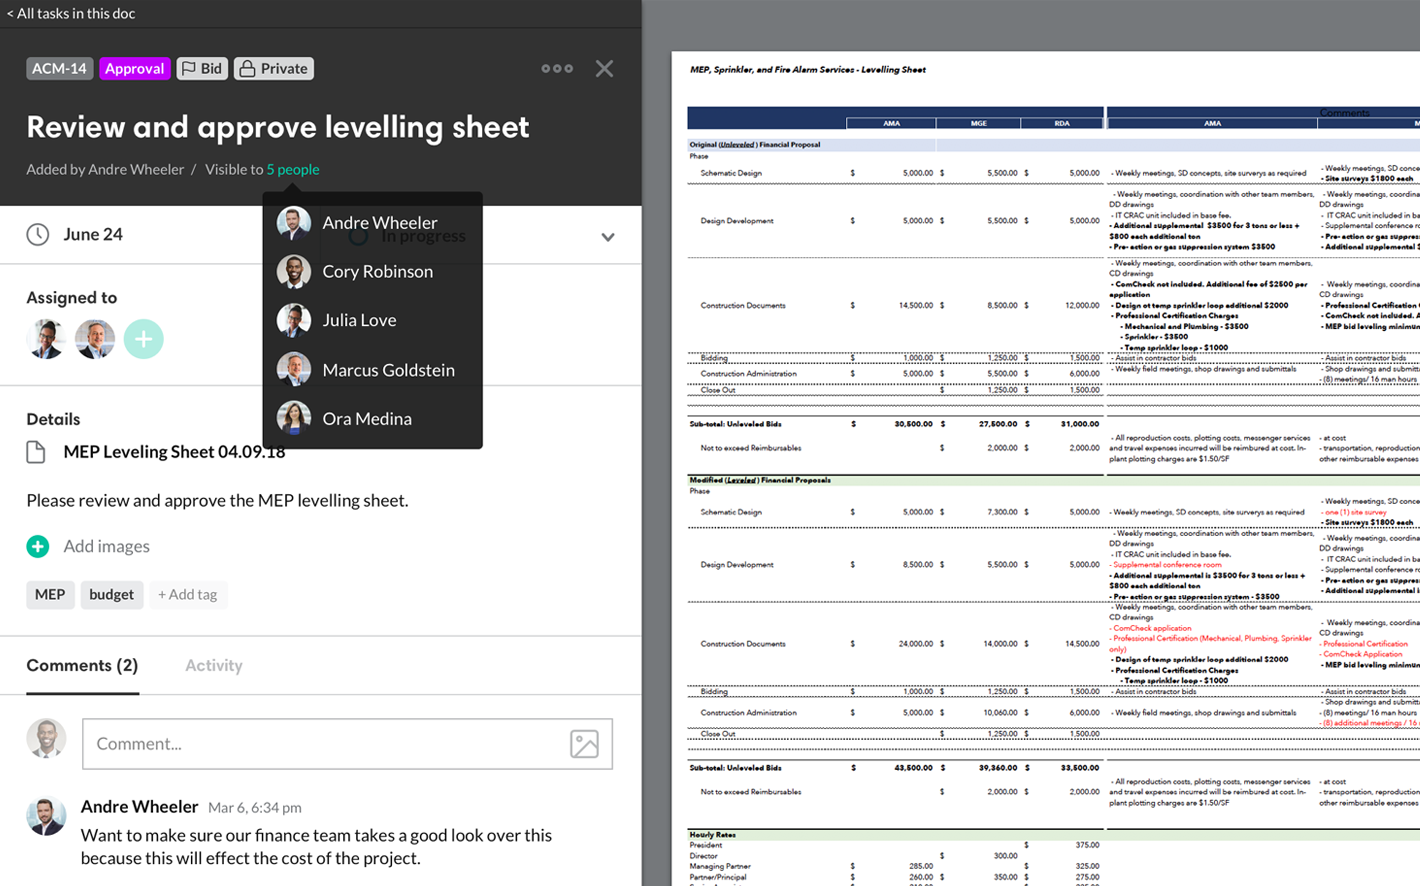Click the green add assignee plus button

143,339
